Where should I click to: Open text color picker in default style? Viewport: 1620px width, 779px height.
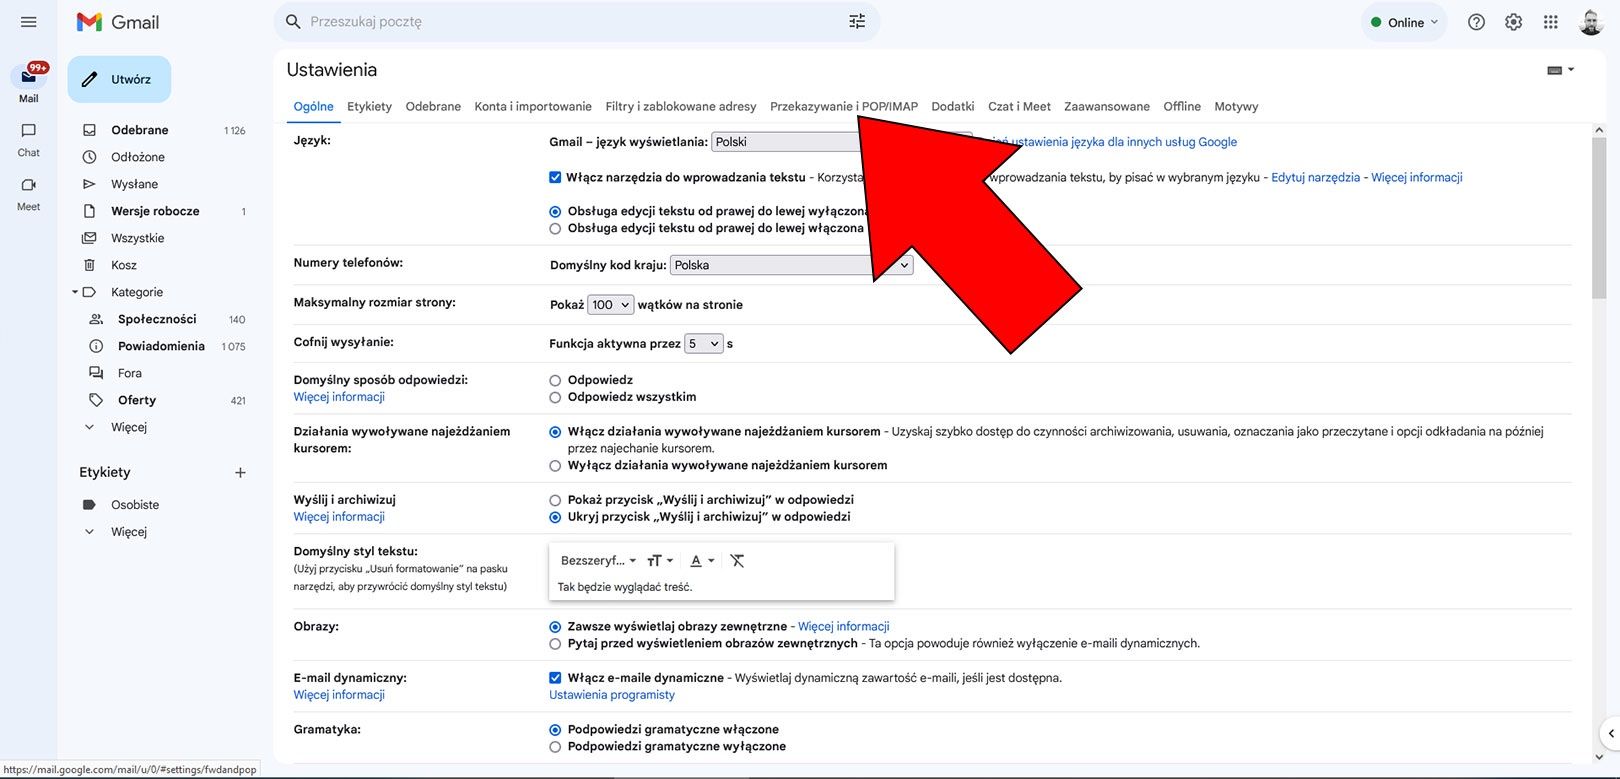coord(702,561)
